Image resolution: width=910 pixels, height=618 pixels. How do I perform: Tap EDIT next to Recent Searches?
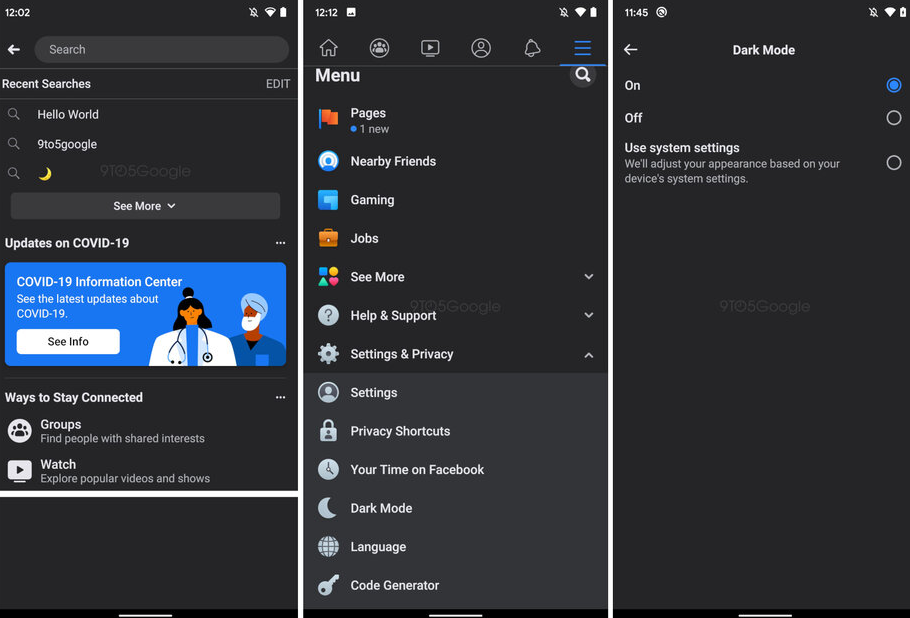(277, 84)
